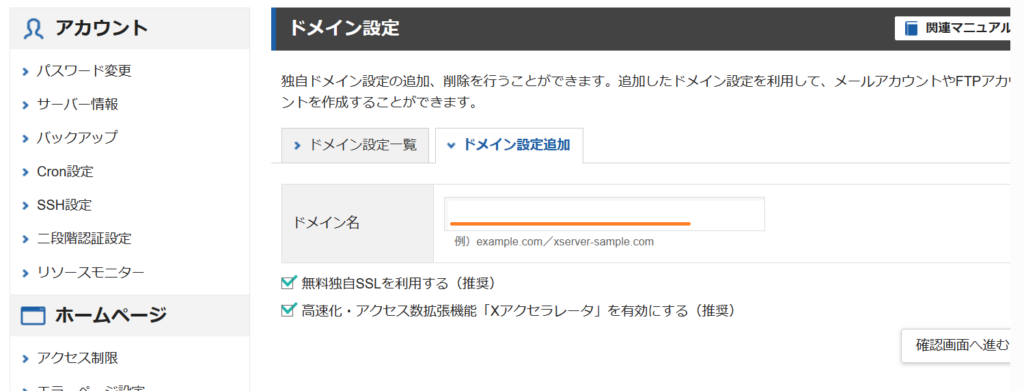Screen dimensions: 1024x391
Task: Click the chevron icon beside Cron設定
Action: click(25, 172)
